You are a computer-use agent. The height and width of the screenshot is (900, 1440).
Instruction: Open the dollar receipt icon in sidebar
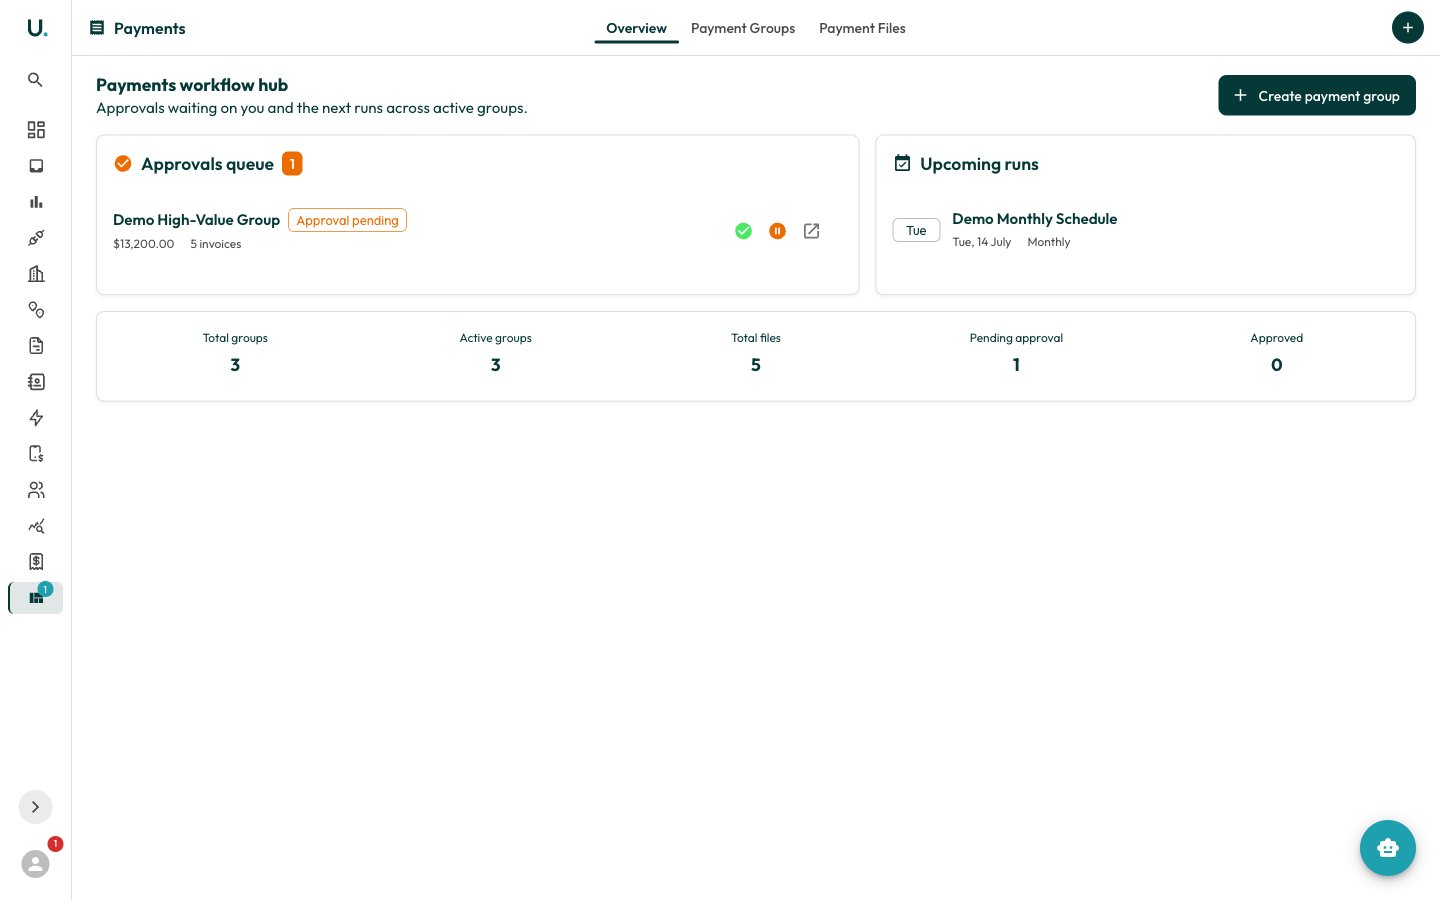click(x=36, y=562)
